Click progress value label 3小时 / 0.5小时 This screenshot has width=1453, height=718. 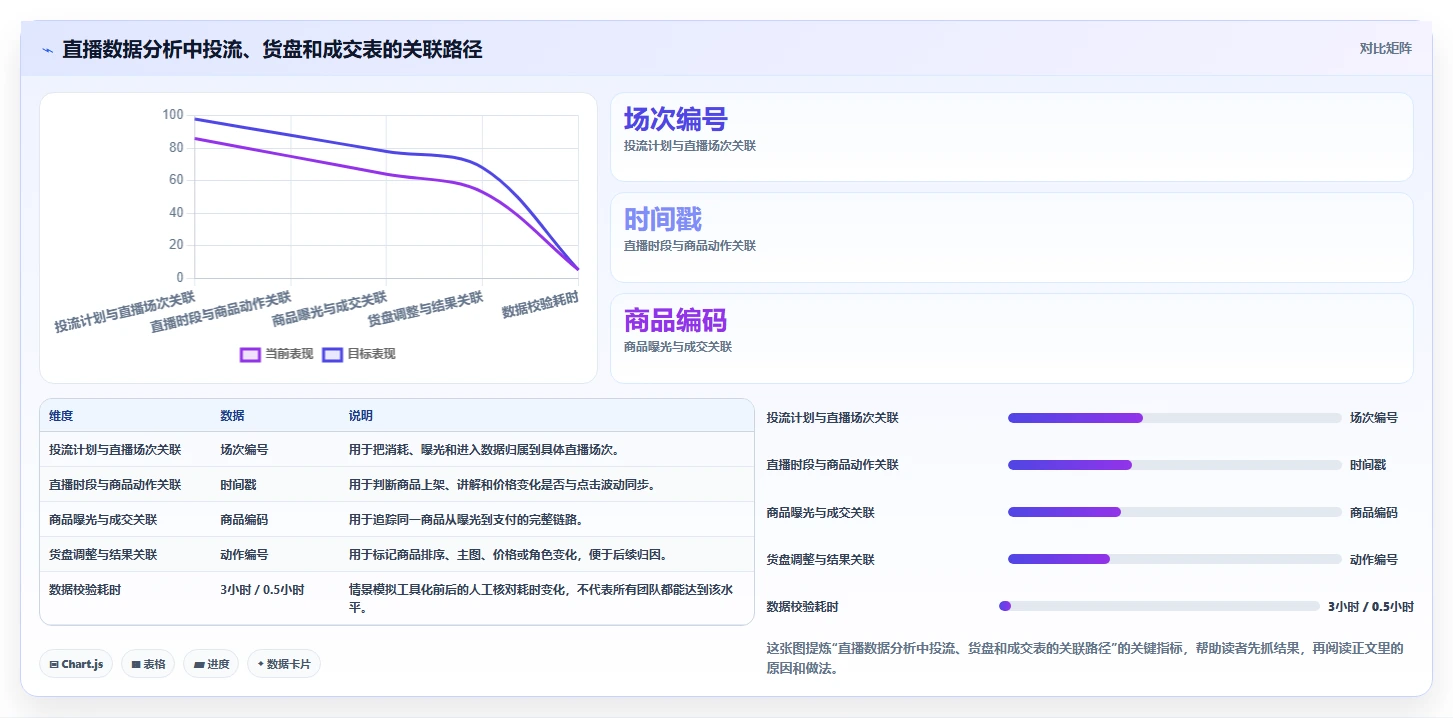[1371, 606]
